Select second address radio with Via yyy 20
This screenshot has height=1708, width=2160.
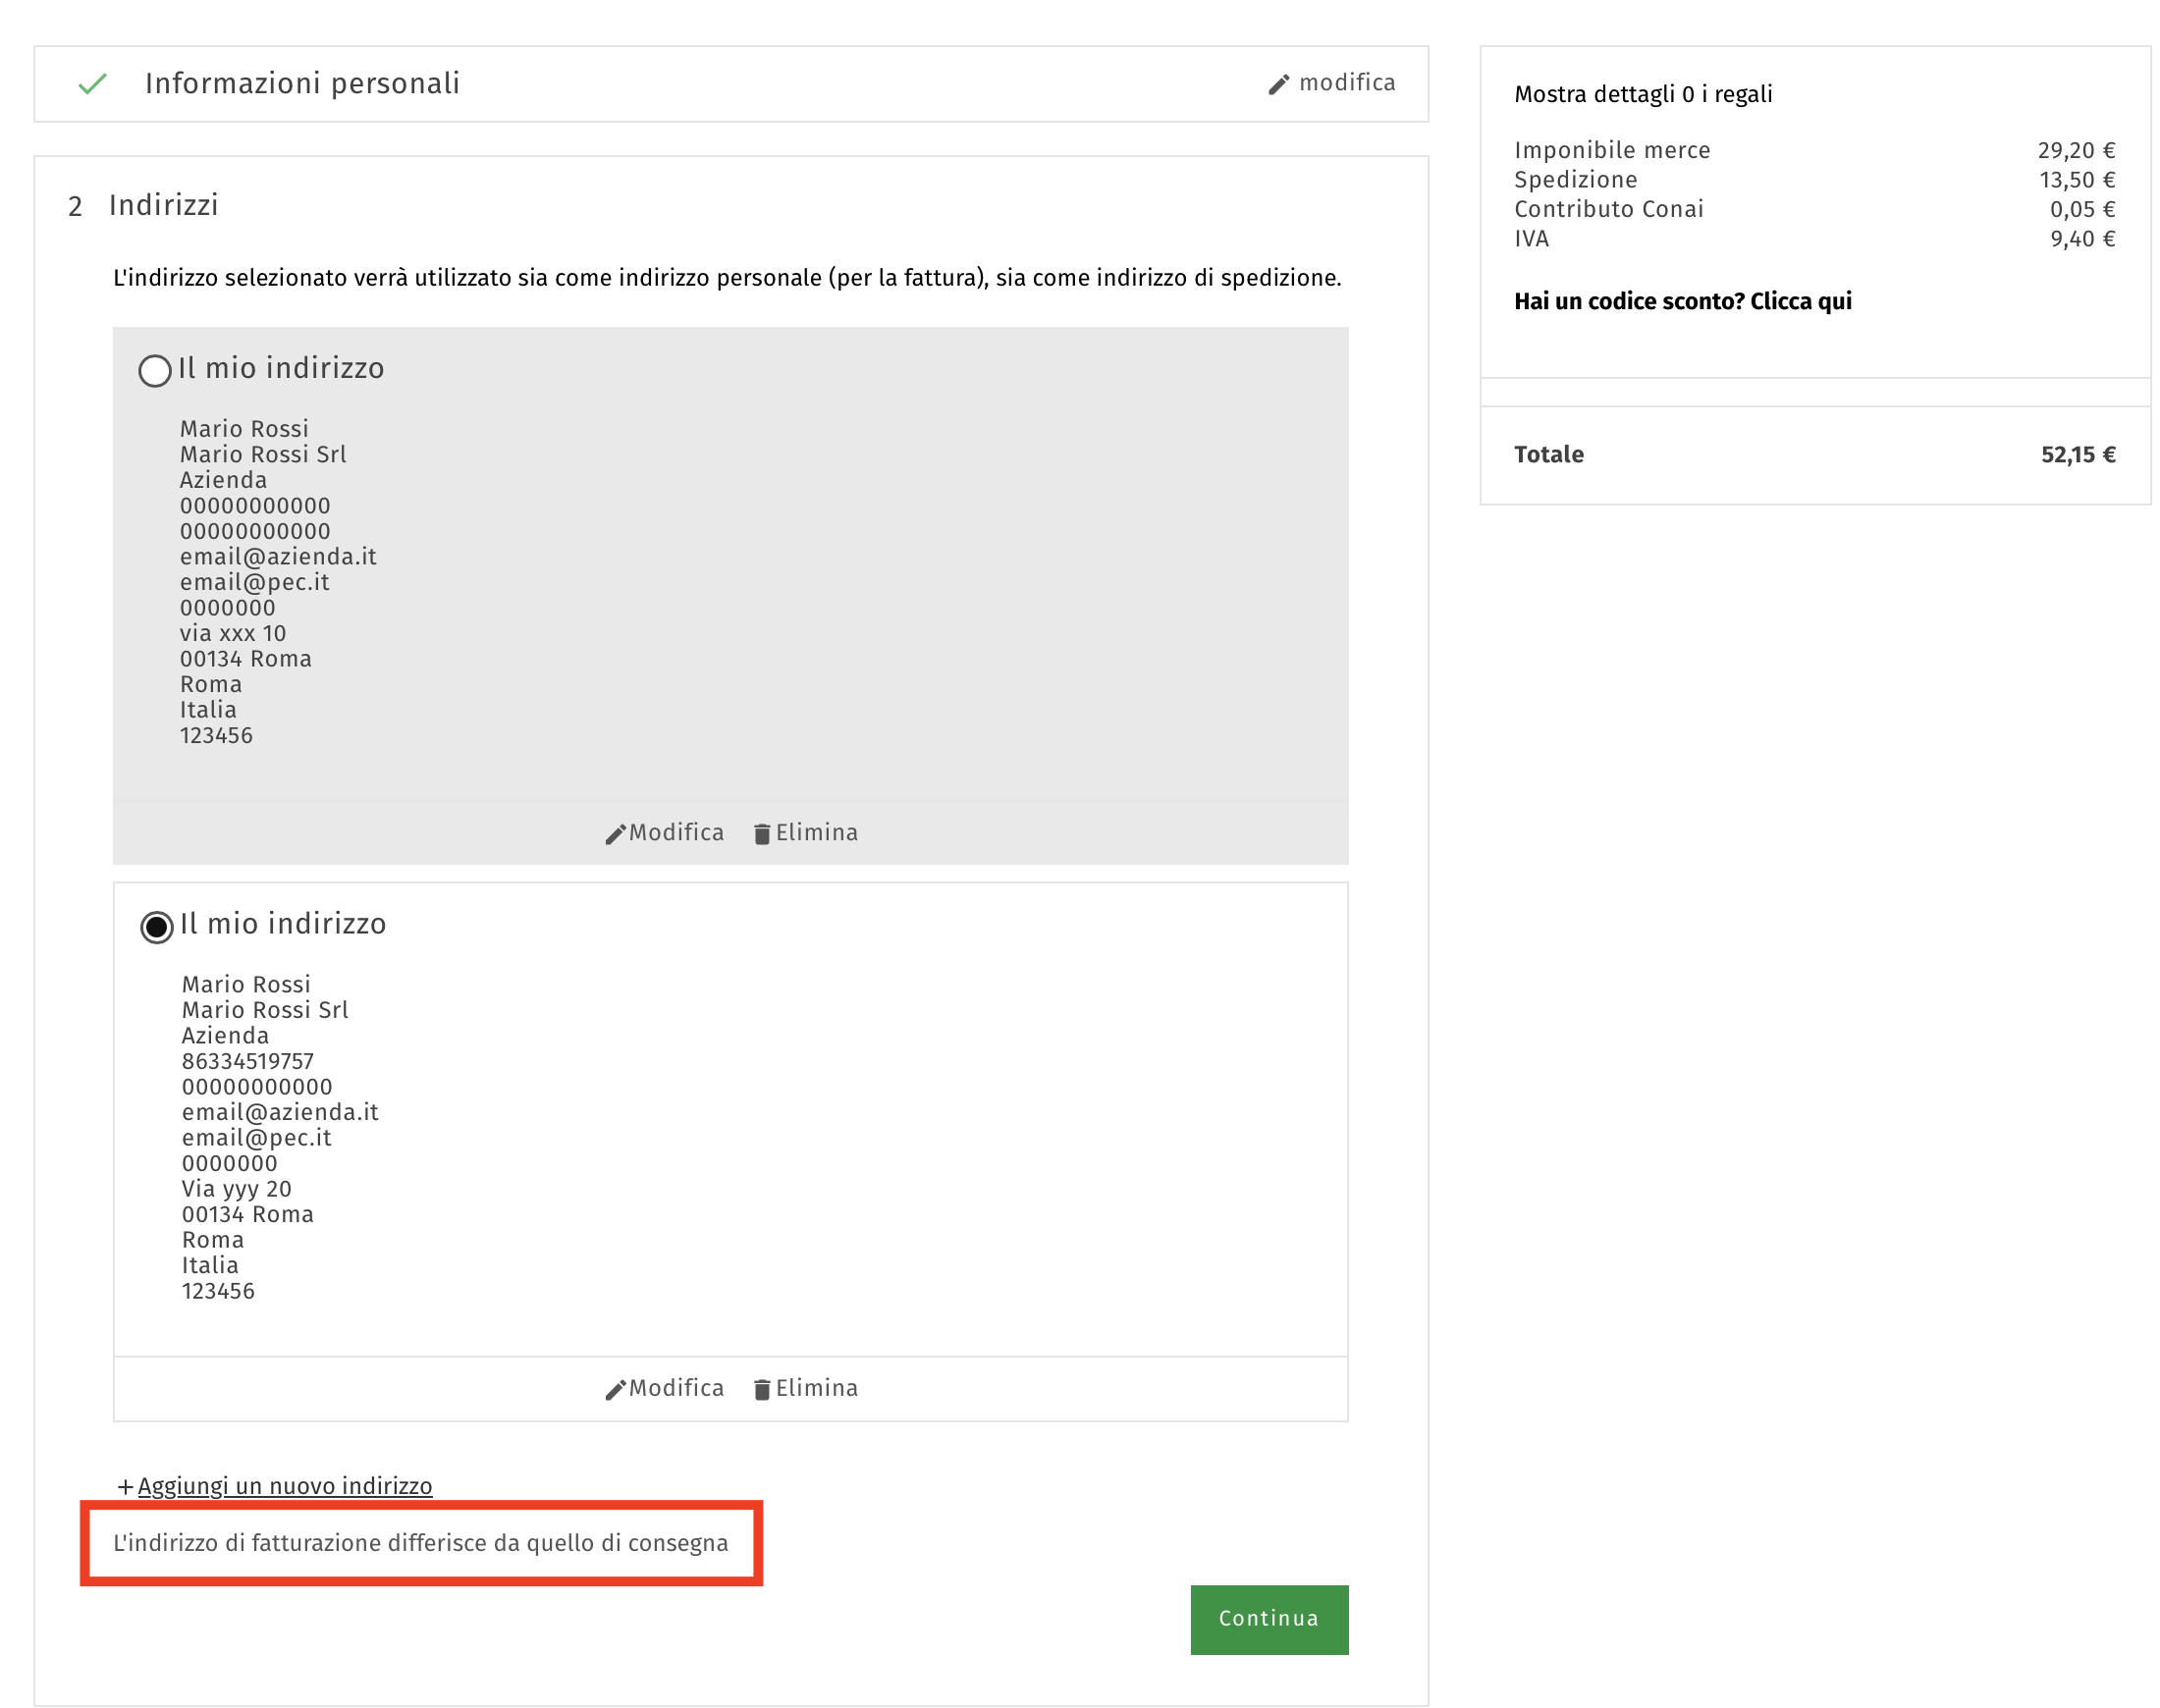(x=157, y=927)
